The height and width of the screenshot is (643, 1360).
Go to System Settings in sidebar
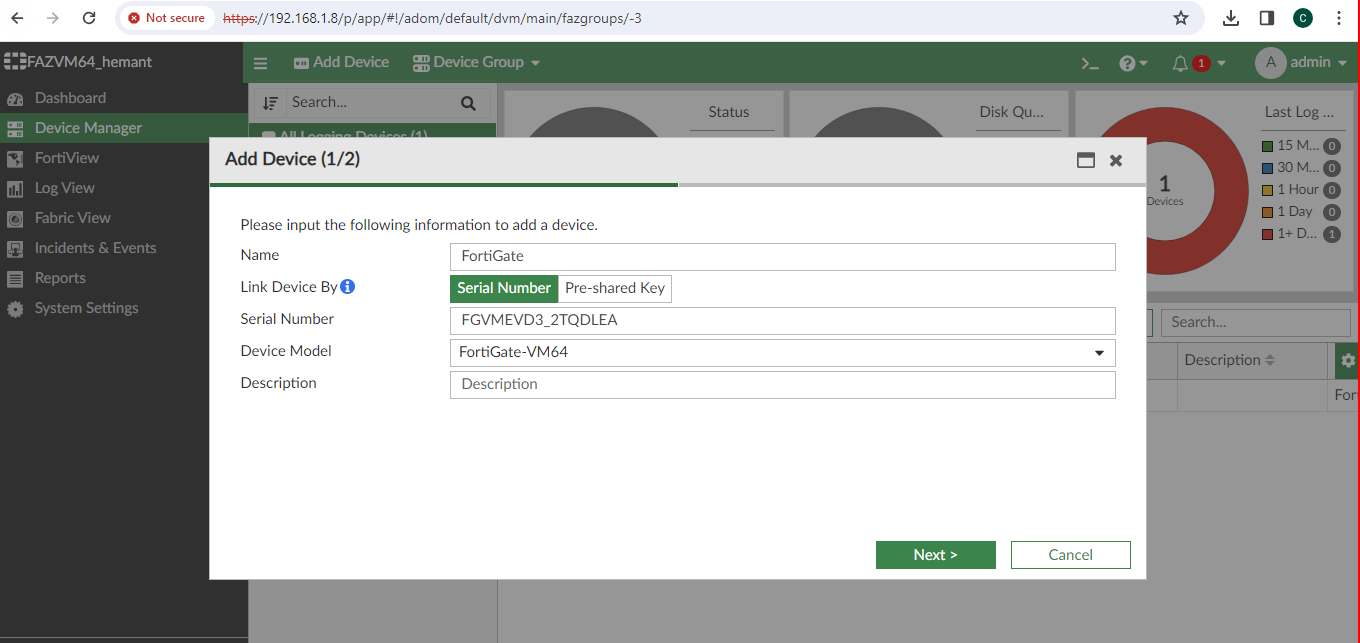point(86,308)
